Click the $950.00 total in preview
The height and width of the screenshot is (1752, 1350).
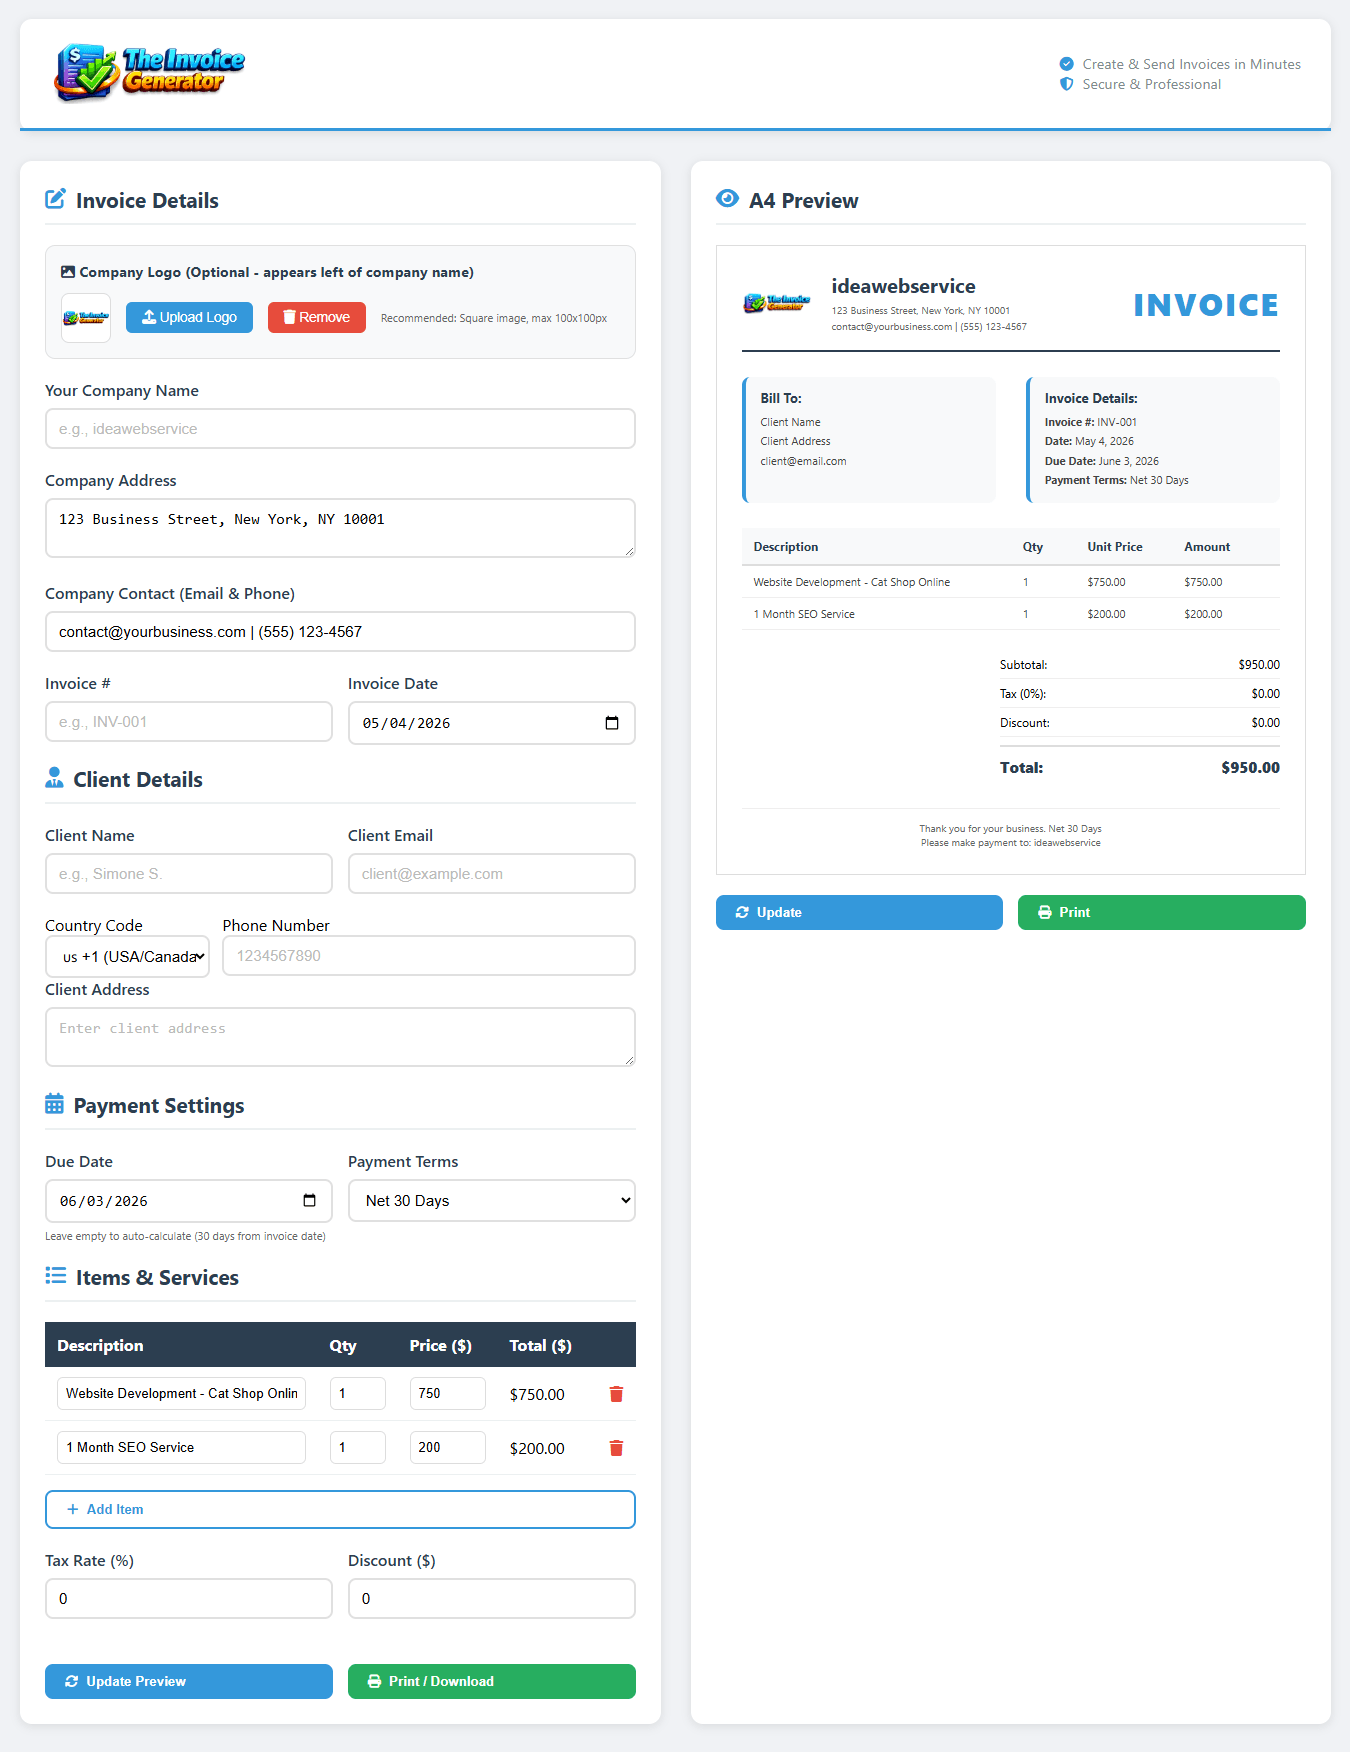pyautogui.click(x=1250, y=767)
